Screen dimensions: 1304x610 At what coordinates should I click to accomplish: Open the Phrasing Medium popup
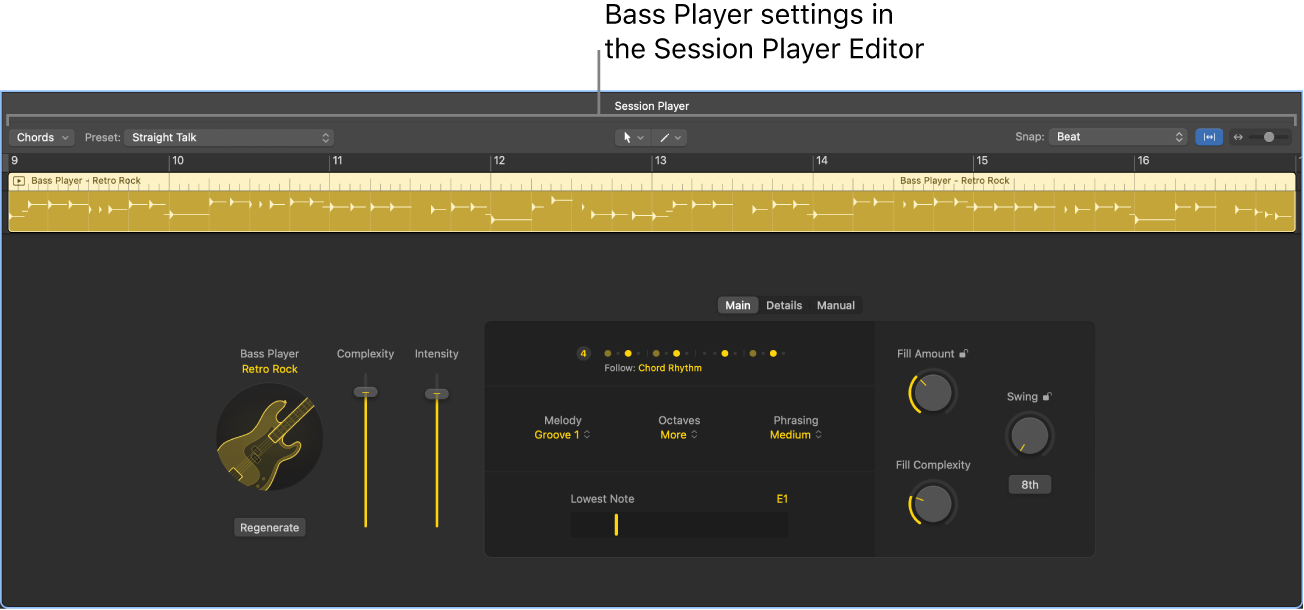[796, 435]
